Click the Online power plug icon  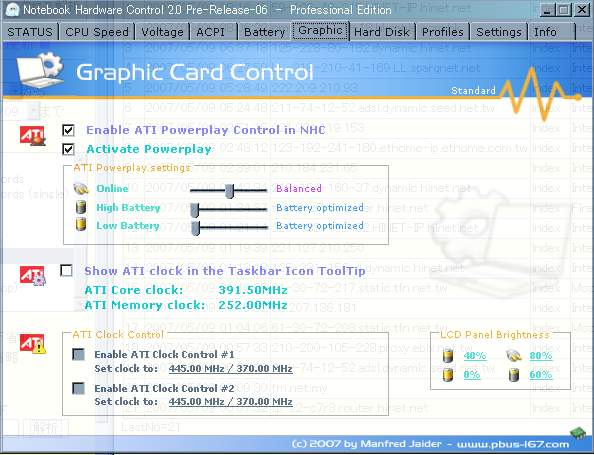[81, 189]
